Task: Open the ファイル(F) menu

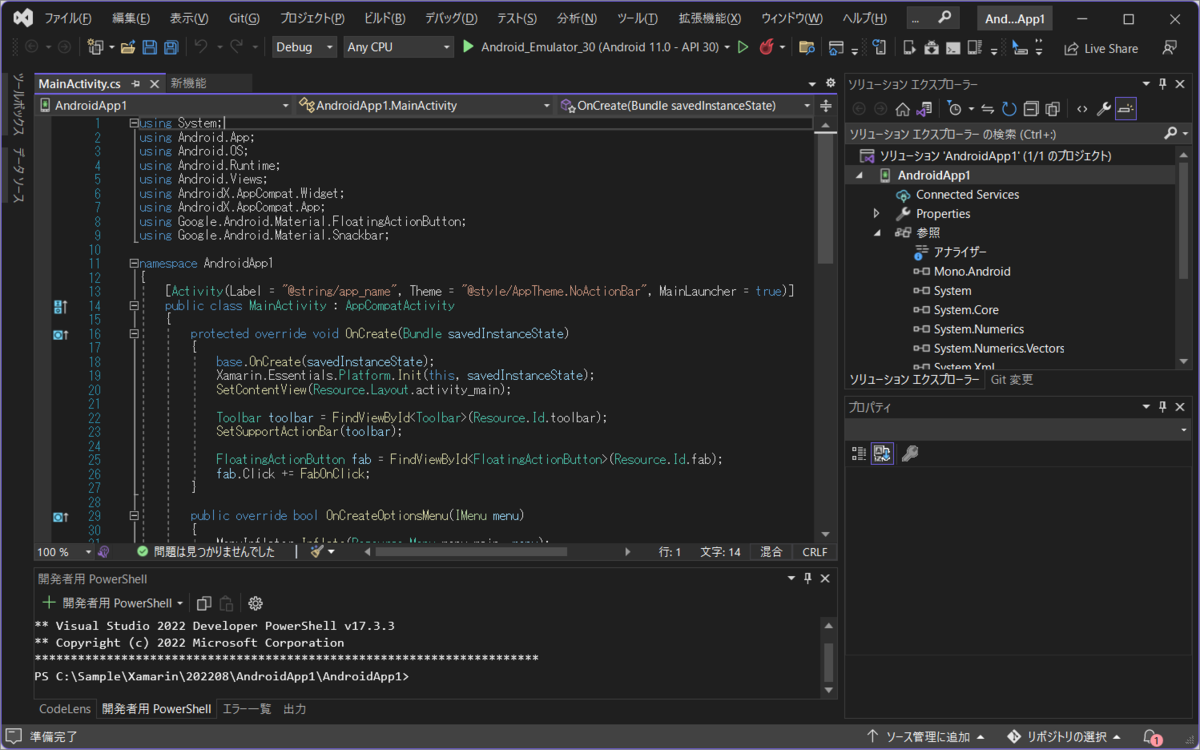Action: [x=68, y=19]
